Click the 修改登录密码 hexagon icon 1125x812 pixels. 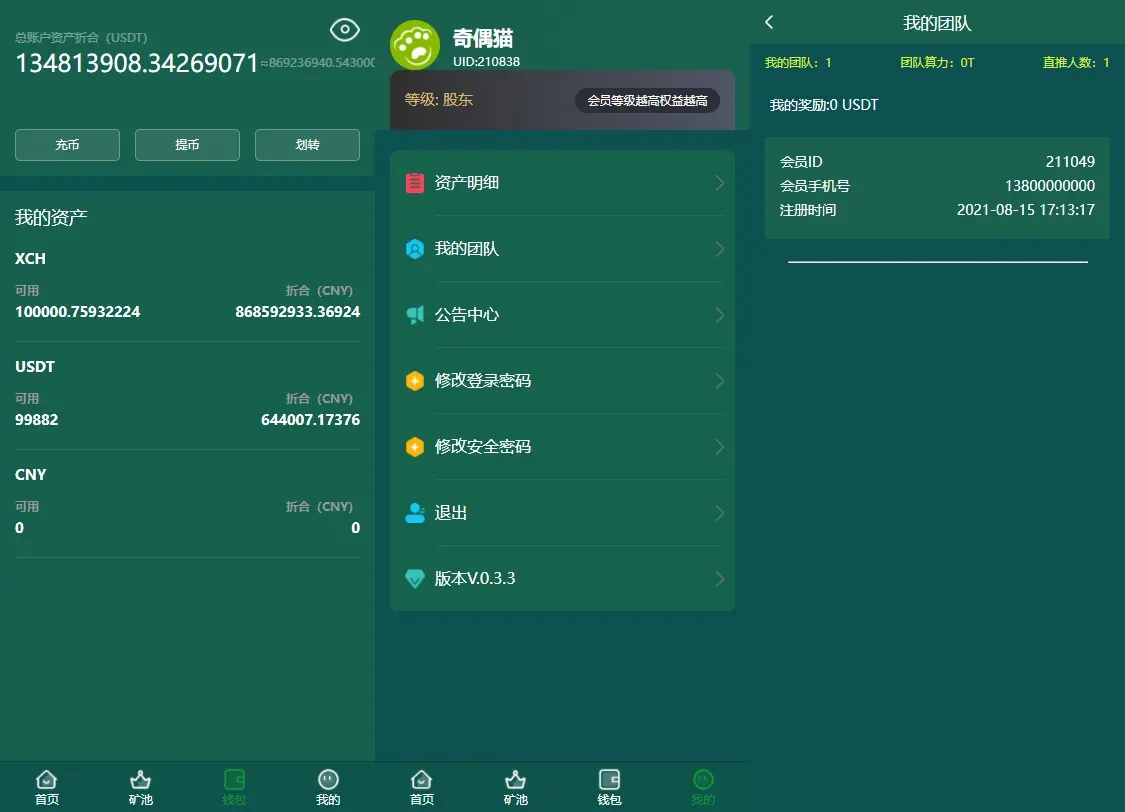click(x=415, y=381)
